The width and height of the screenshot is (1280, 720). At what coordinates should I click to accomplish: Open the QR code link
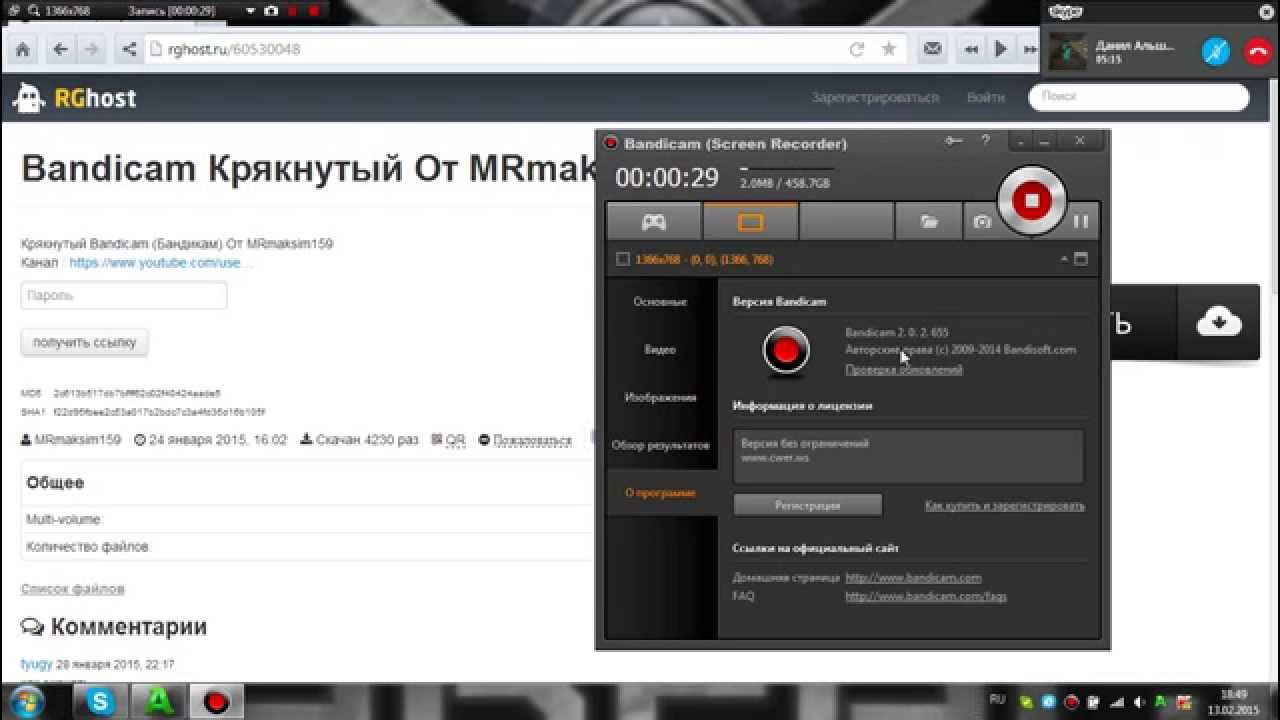click(455, 440)
